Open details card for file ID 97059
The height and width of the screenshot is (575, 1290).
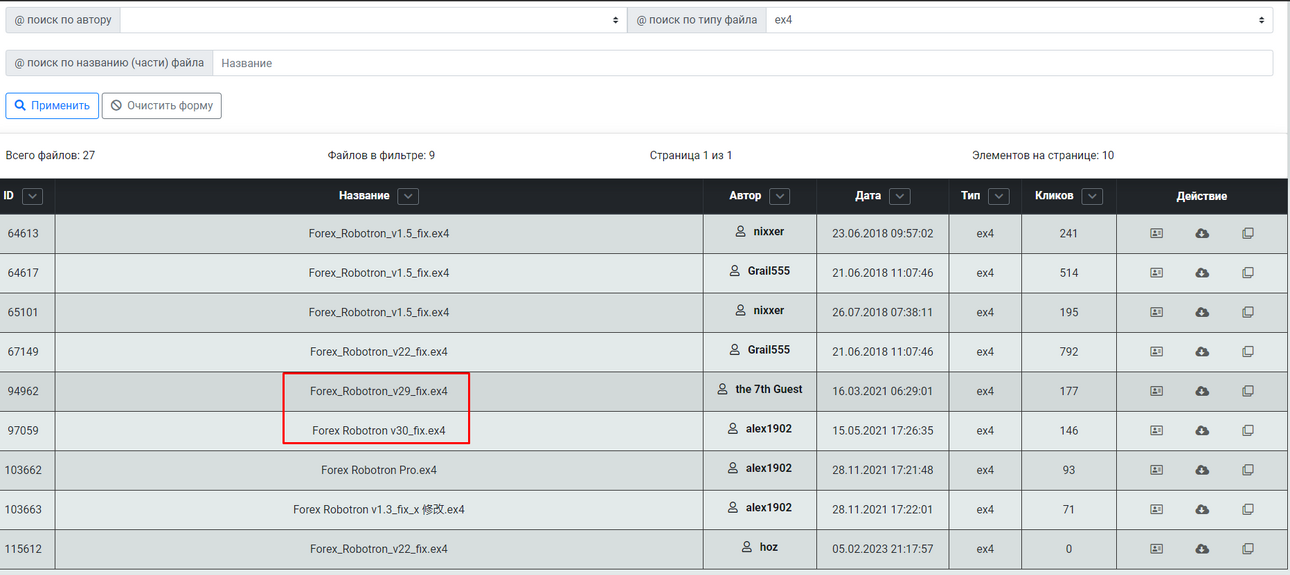click(1156, 431)
